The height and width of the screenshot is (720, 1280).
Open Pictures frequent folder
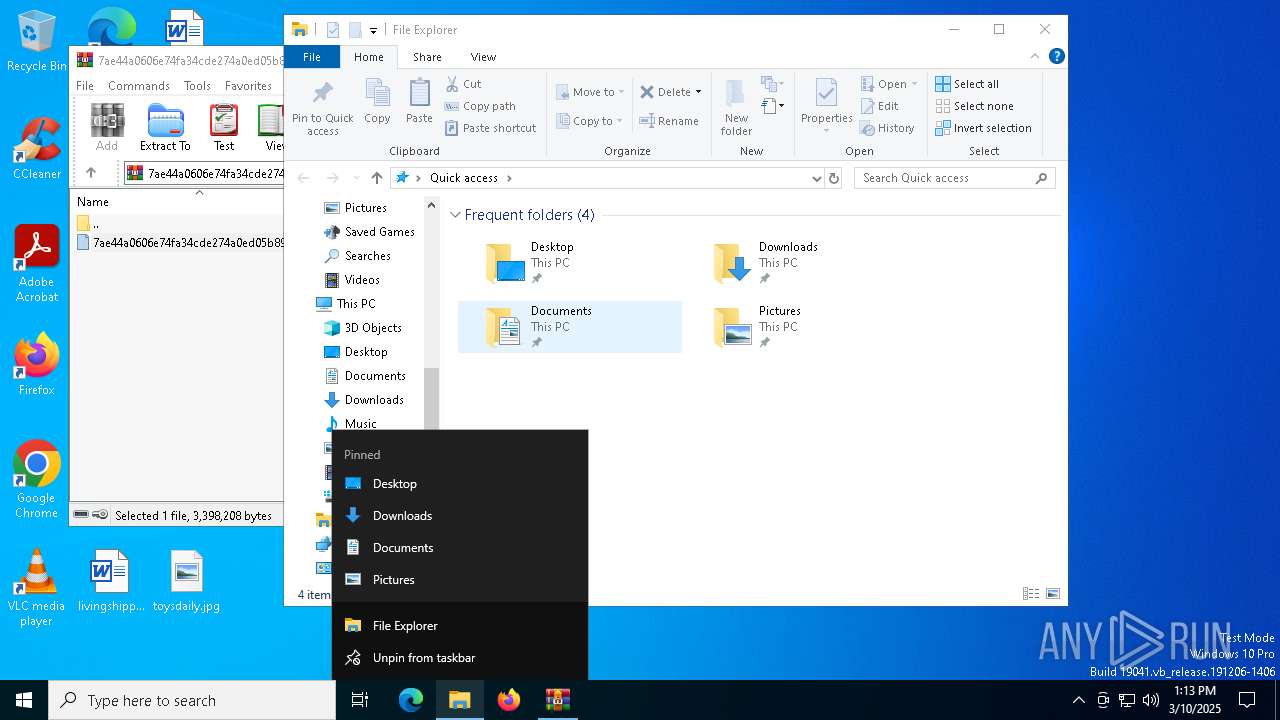797,327
